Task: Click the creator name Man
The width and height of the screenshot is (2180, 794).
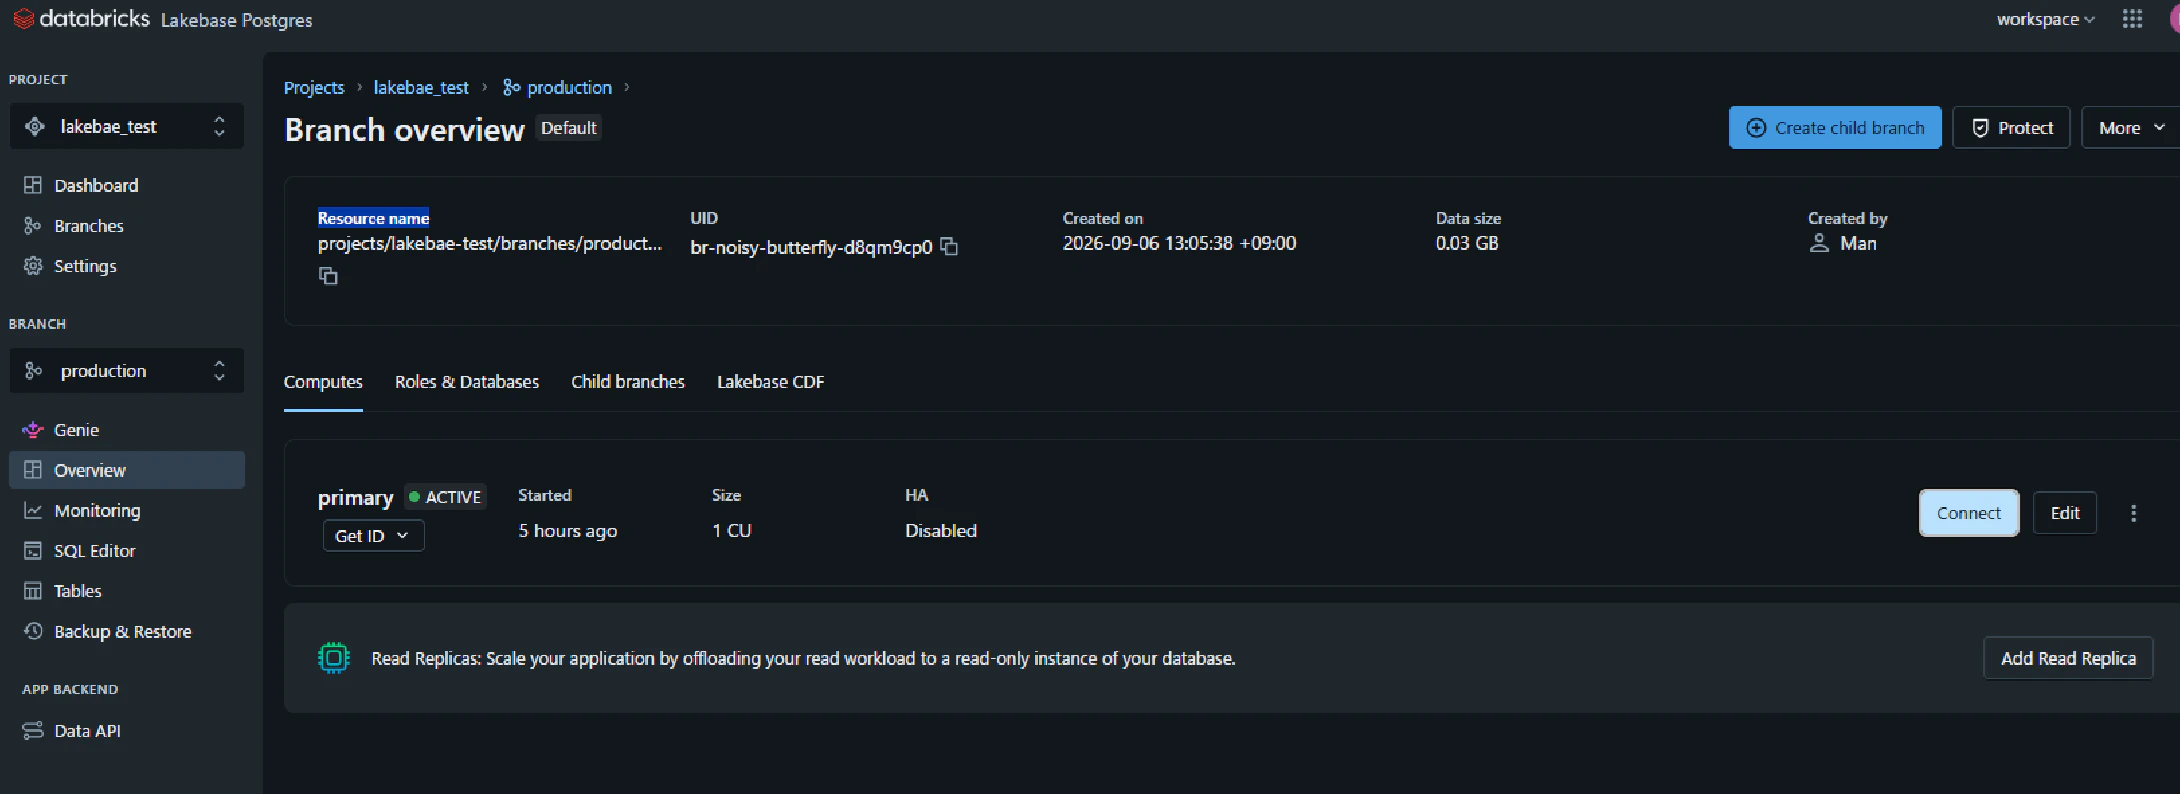Action: click(x=1858, y=243)
